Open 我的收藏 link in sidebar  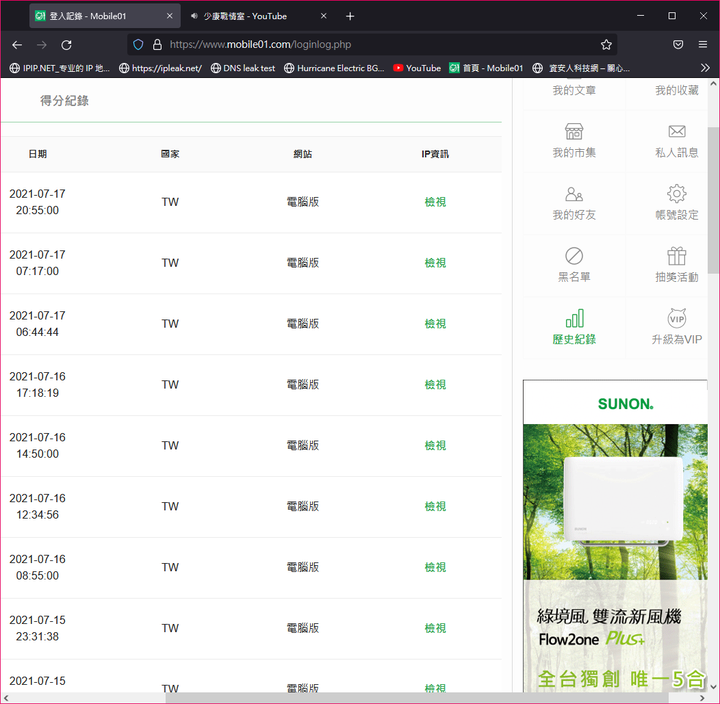click(676, 90)
